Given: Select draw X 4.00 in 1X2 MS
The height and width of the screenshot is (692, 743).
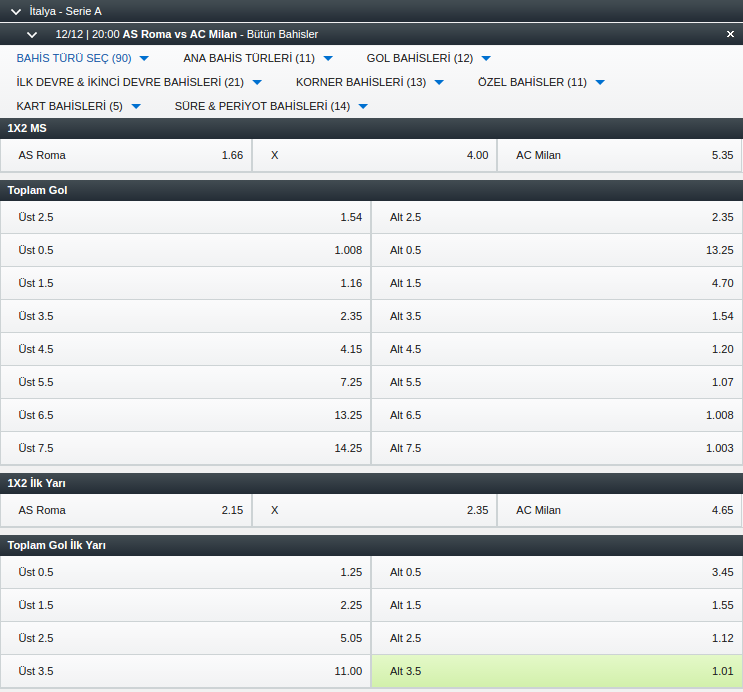Looking at the screenshot, I should pos(374,155).
